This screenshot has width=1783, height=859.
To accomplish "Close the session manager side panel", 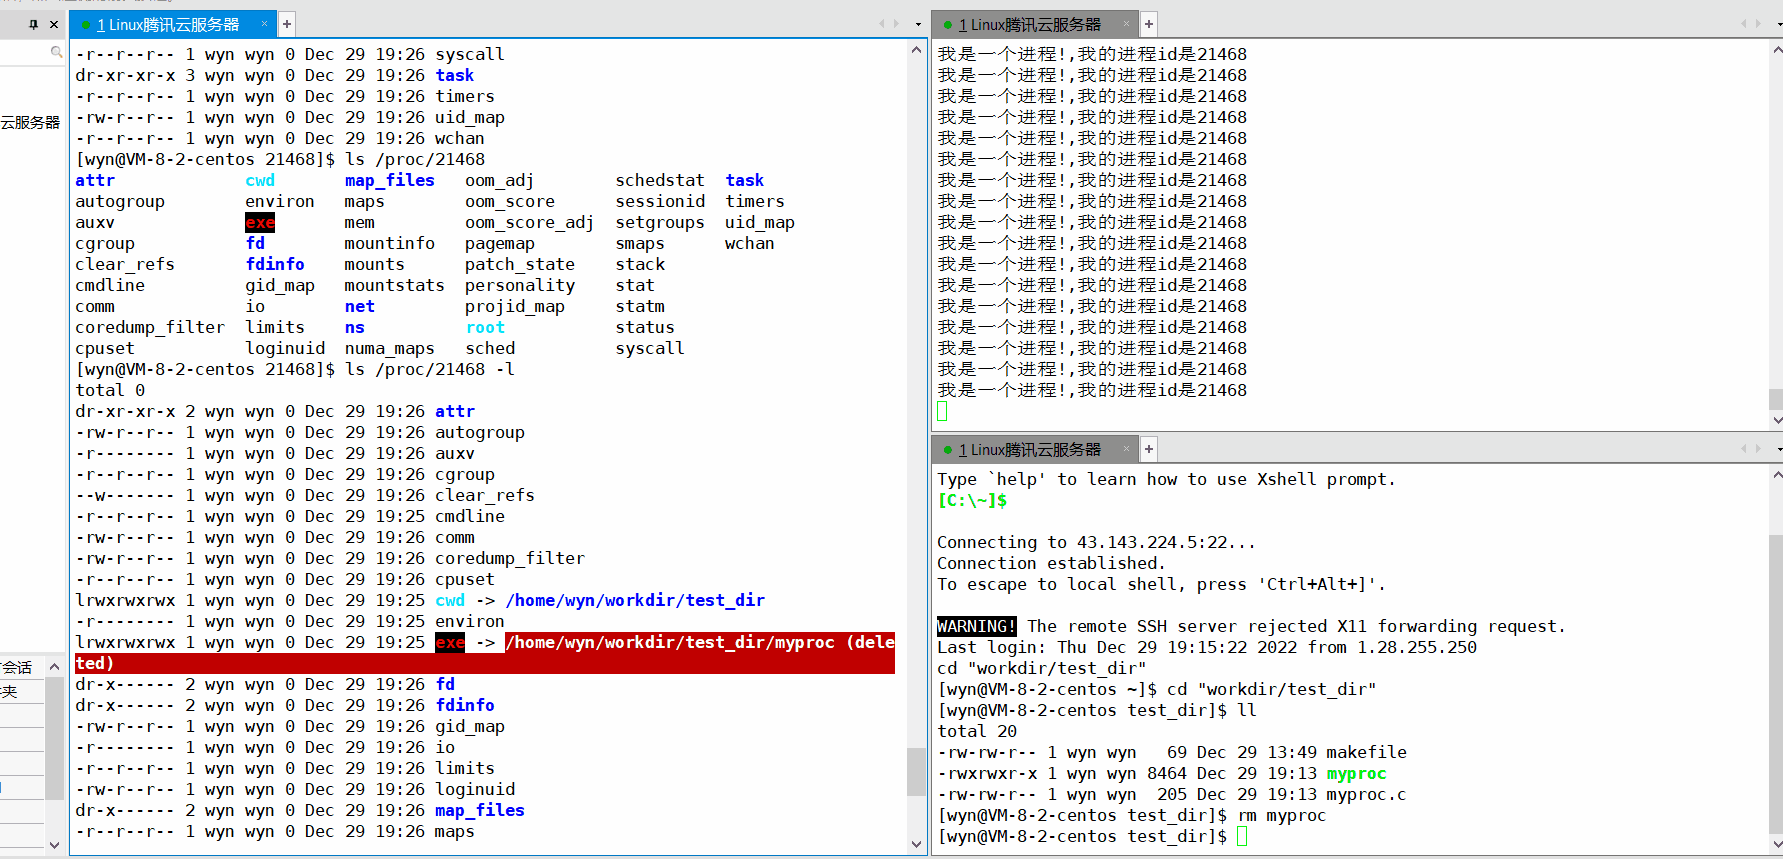I will pos(54,24).
